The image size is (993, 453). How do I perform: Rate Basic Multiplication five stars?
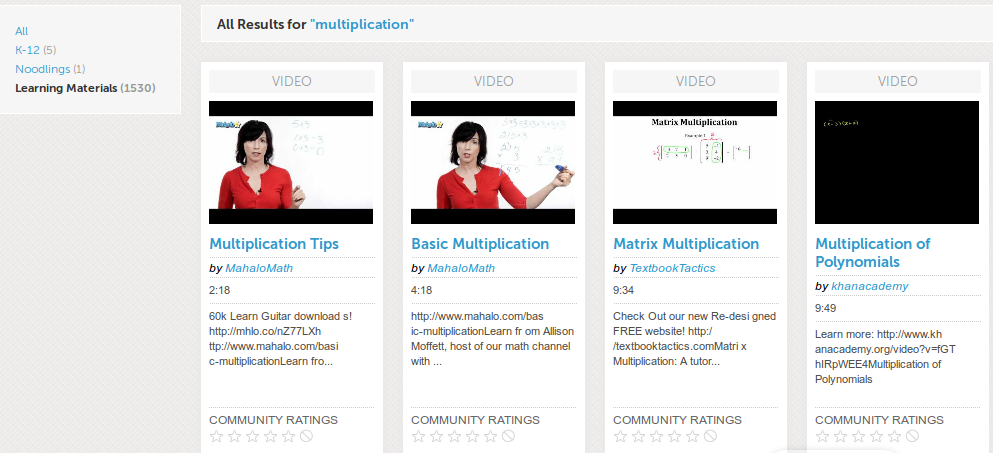[491, 436]
